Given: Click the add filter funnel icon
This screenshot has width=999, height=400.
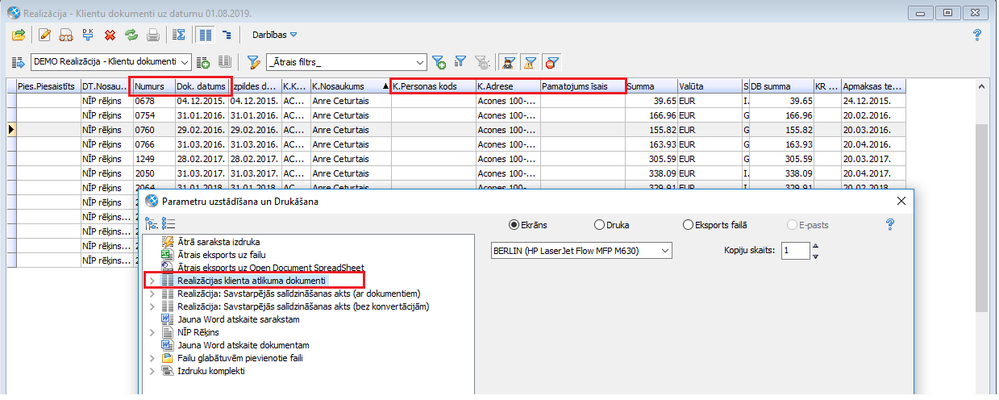Looking at the screenshot, I should coord(437,62).
